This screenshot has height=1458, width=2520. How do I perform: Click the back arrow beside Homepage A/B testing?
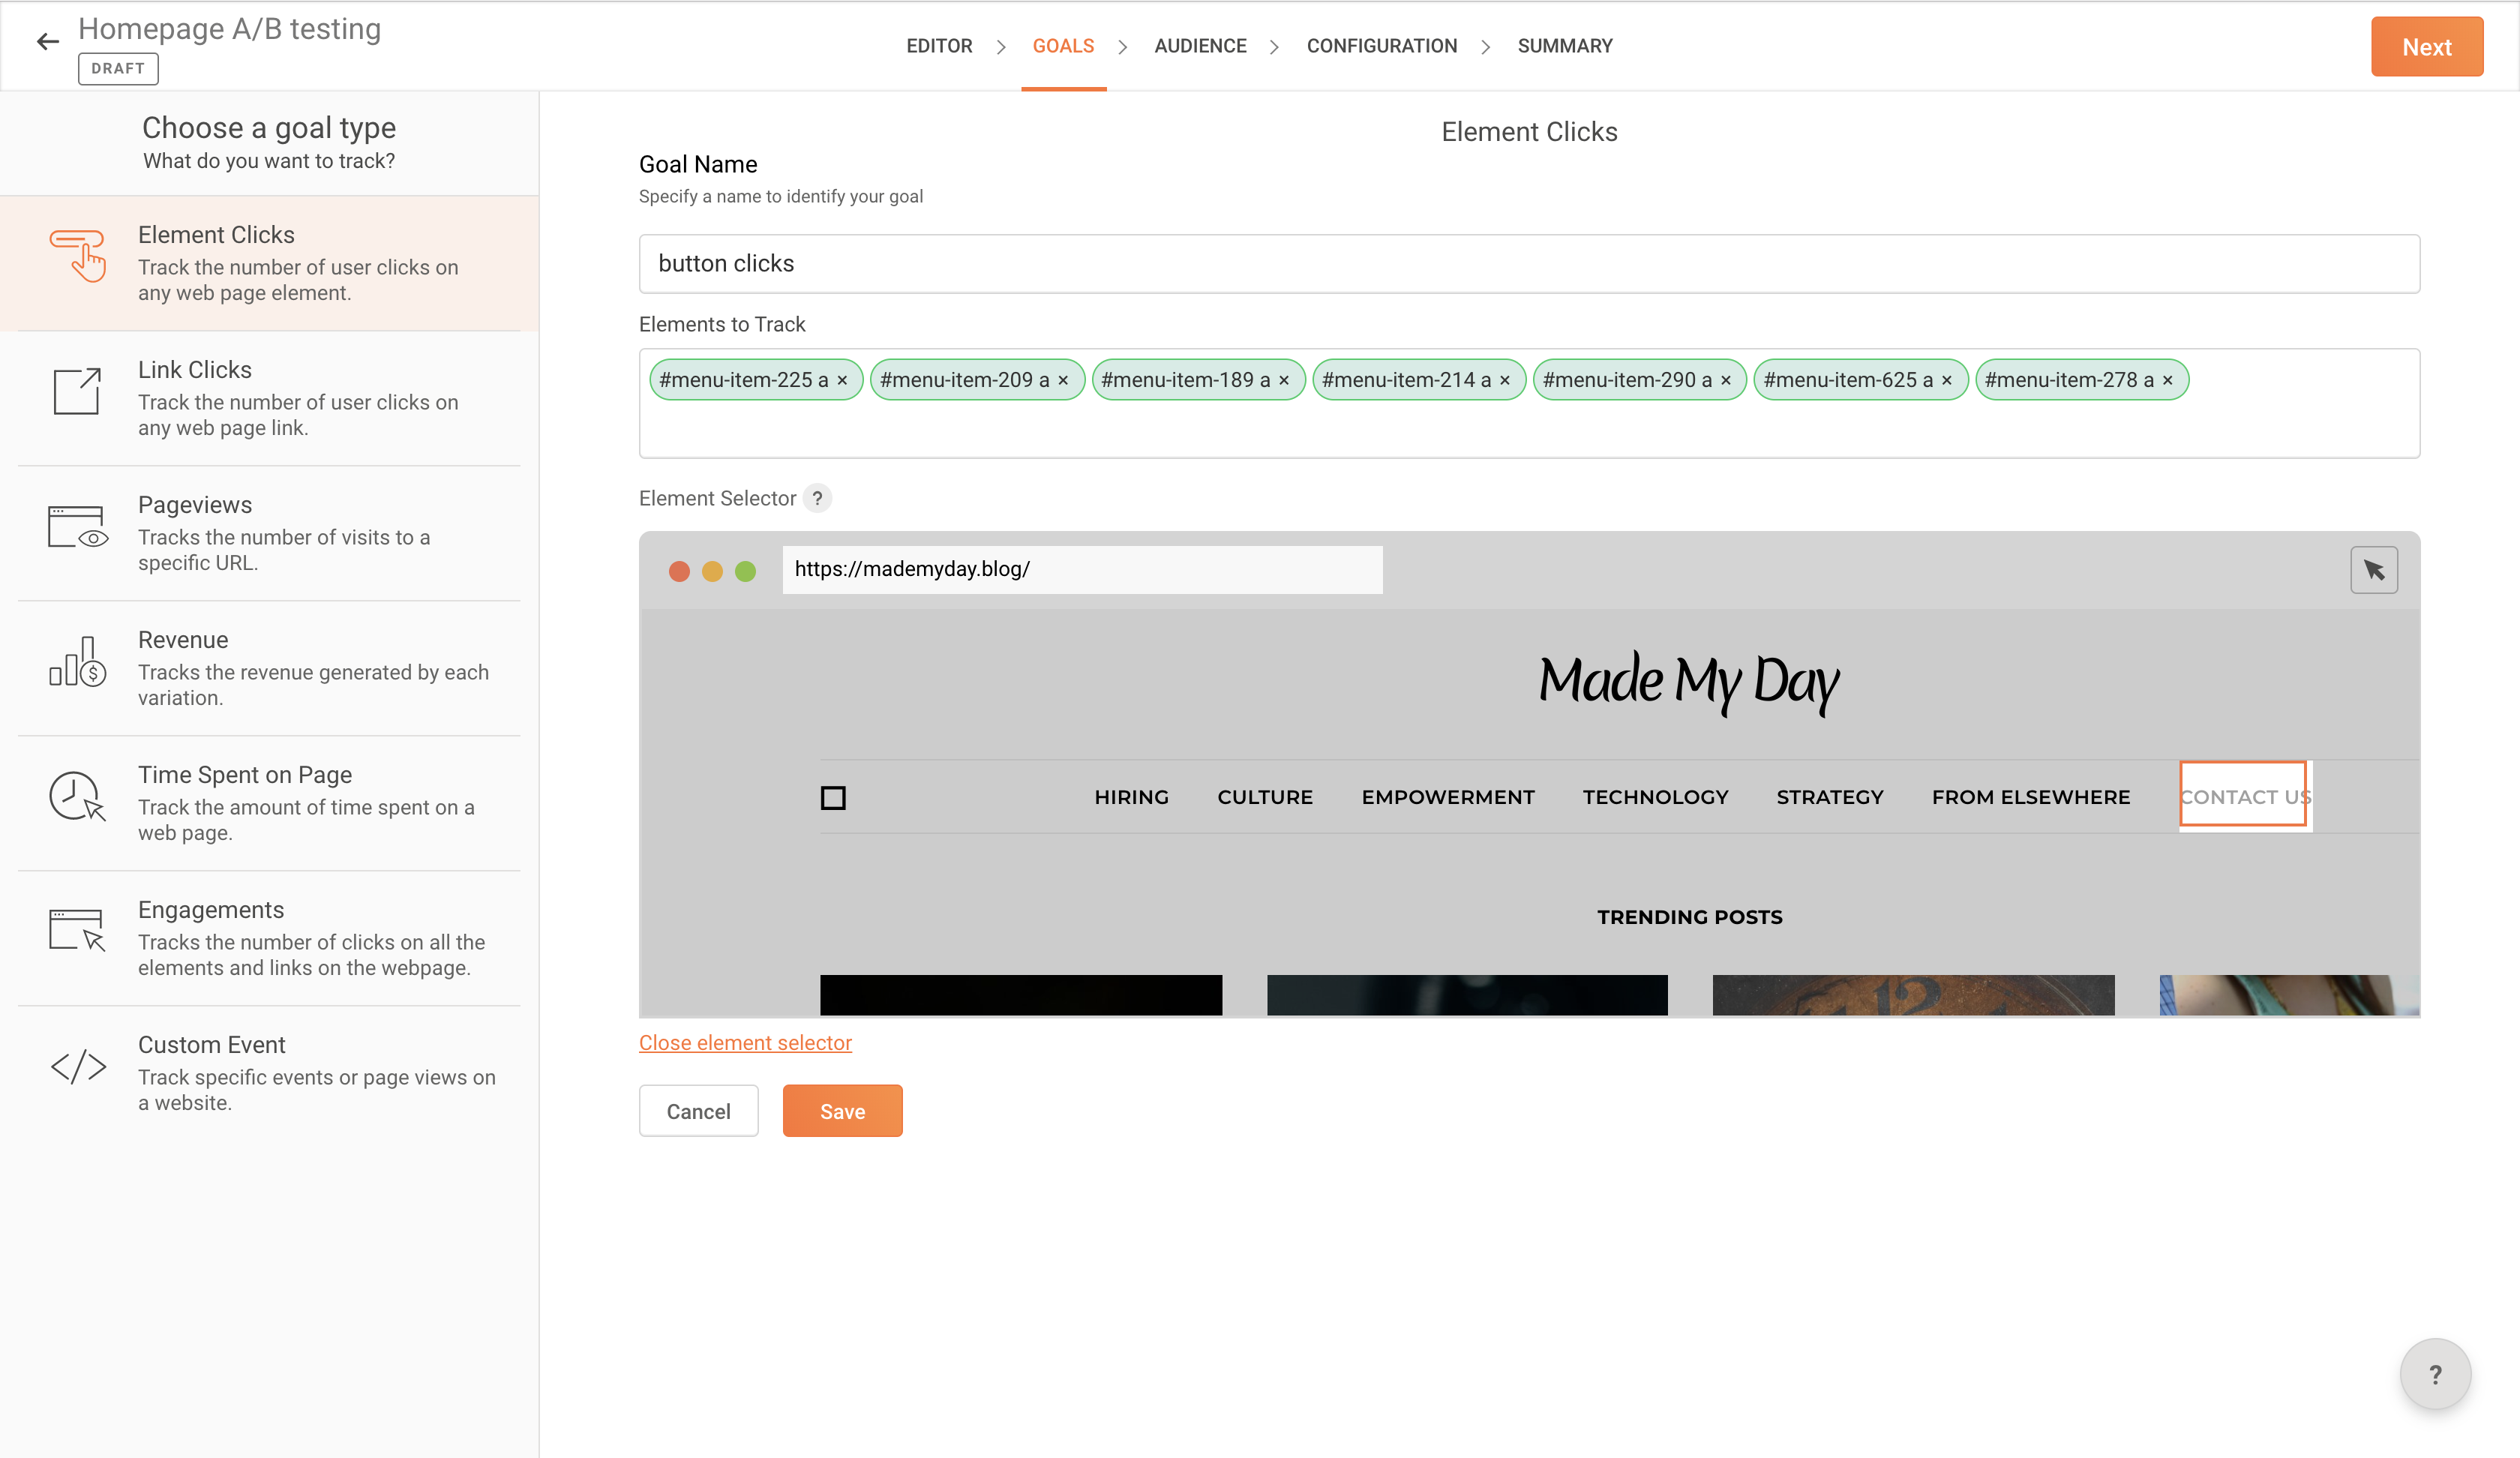coord(47,42)
